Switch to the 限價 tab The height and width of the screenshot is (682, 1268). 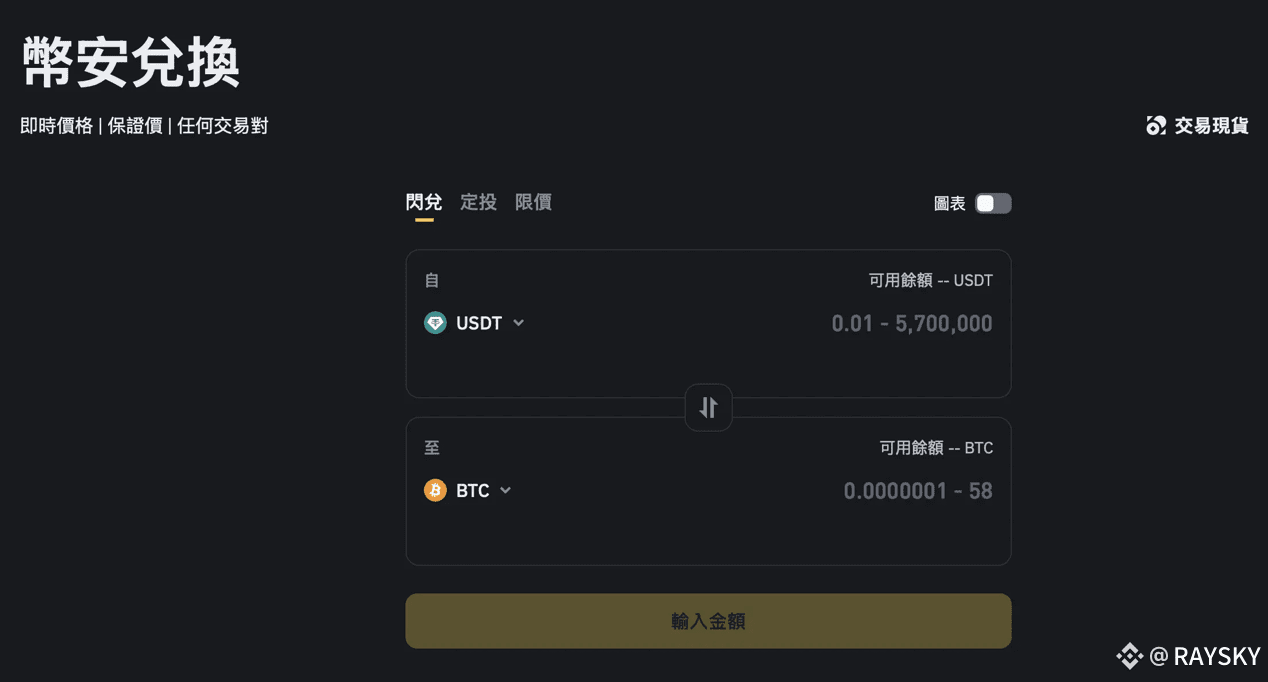[x=533, y=202]
